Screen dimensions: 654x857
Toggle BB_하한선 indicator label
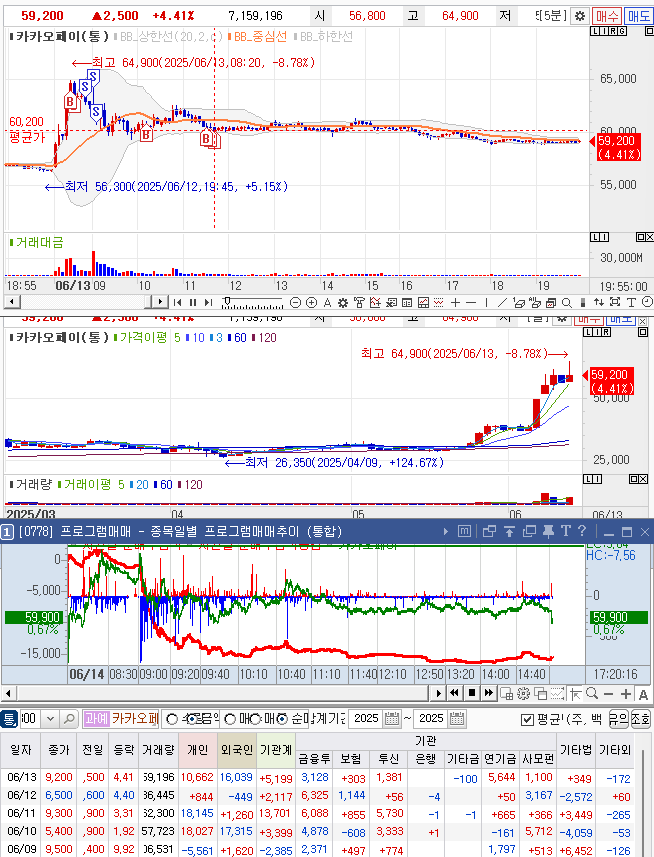[x=323, y=37]
